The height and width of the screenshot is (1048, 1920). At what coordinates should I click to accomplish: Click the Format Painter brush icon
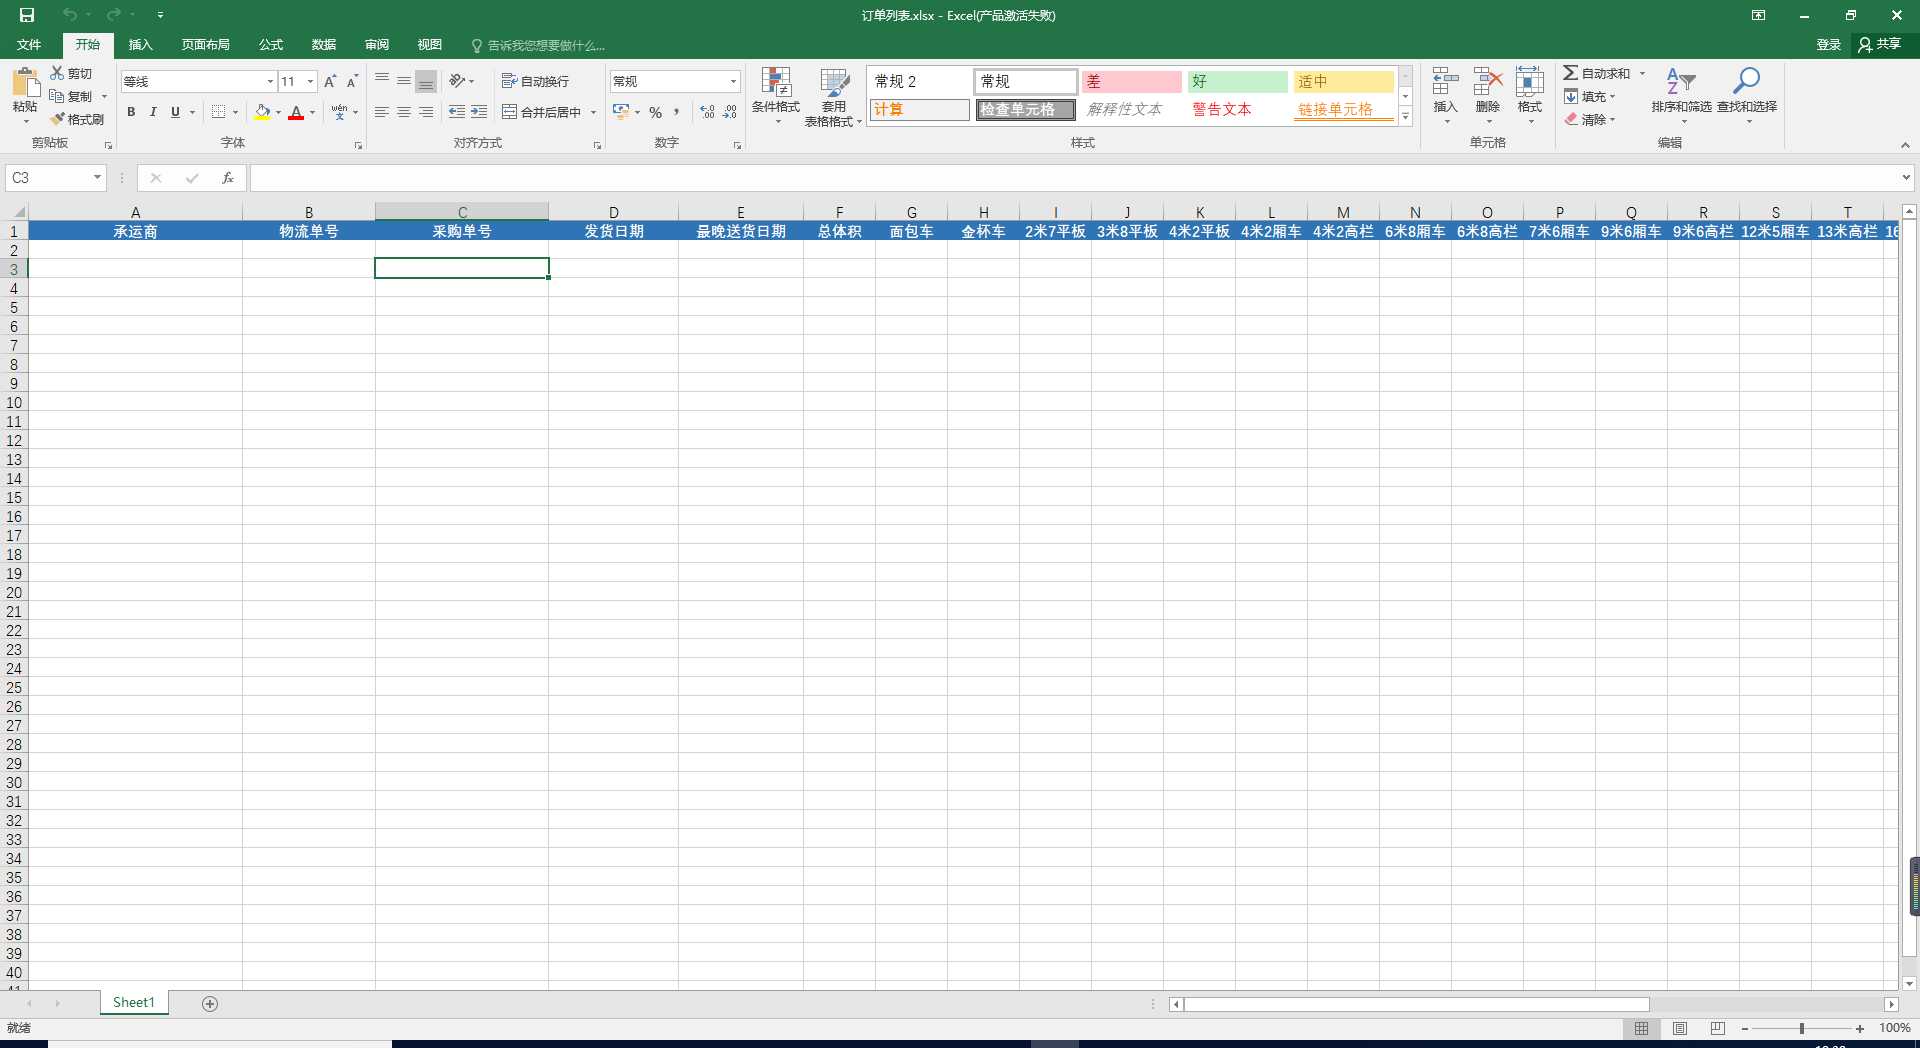pos(57,119)
